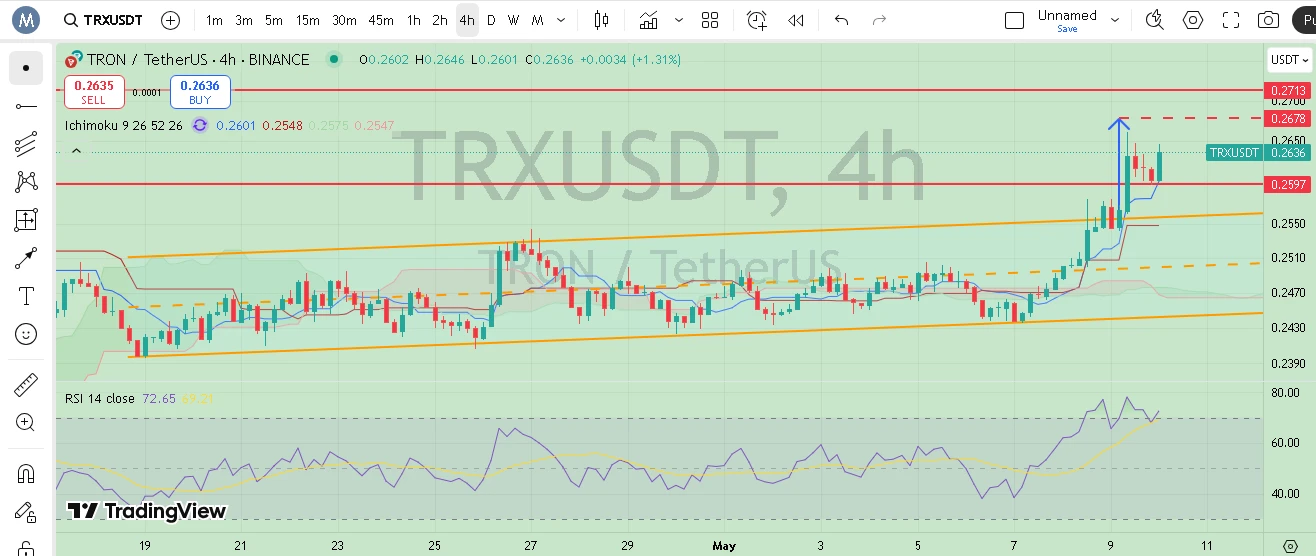Select the ruler Measure tool
The image size is (1316, 556).
click(26, 384)
